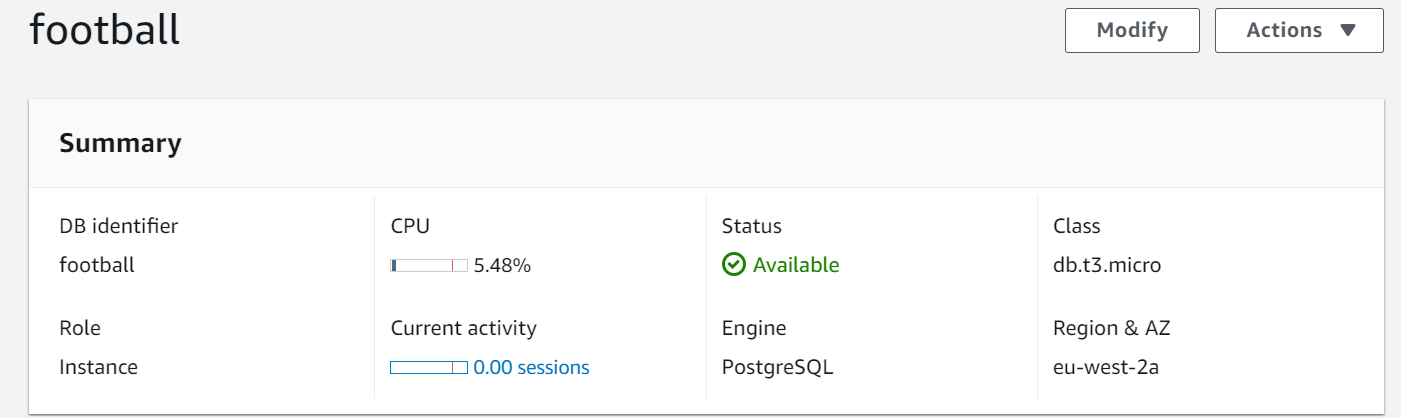Click the Available status text
Viewport: 1401px width, 418px height.
pyautogui.click(x=796, y=265)
